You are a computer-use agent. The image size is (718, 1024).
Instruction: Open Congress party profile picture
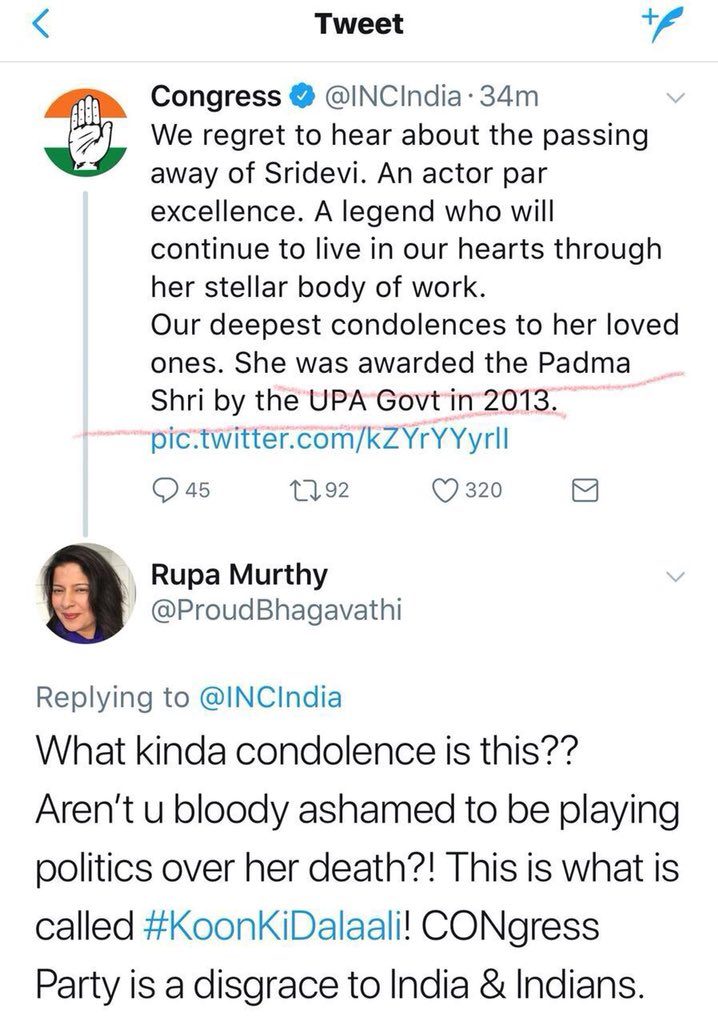86,133
